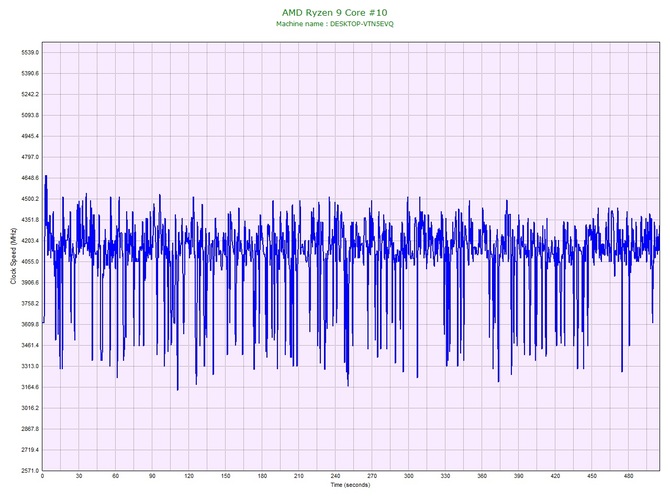This screenshot has height=502, width=670.
Task: Click the highest clock speed peak near the start
Action: pyautogui.click(x=46, y=177)
